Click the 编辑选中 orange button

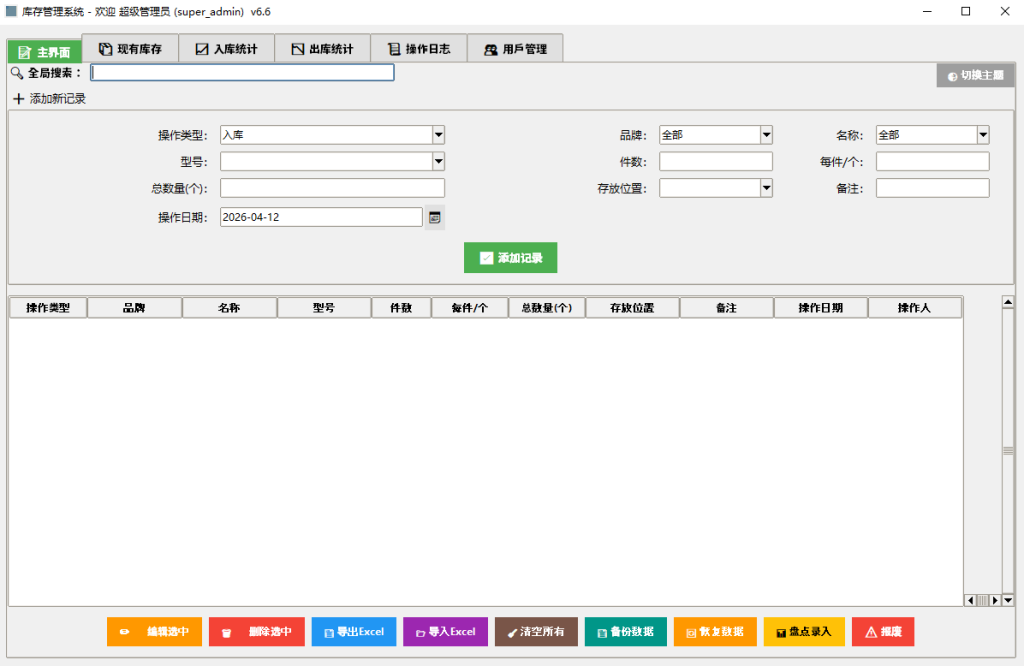(154, 631)
